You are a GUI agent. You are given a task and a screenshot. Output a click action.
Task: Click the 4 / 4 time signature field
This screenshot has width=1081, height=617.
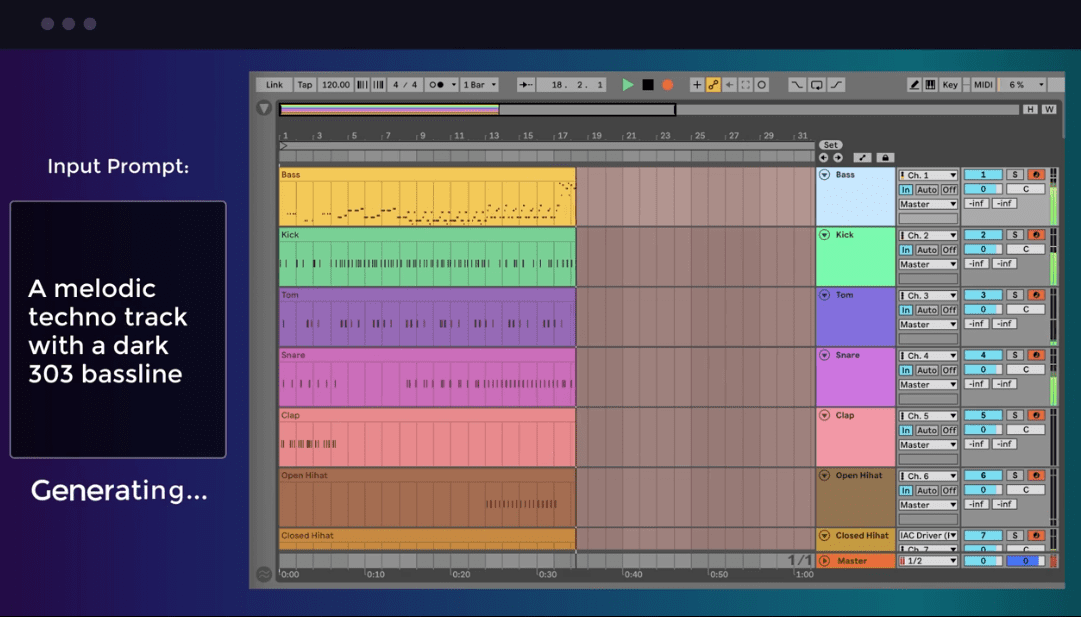pyautogui.click(x=405, y=85)
